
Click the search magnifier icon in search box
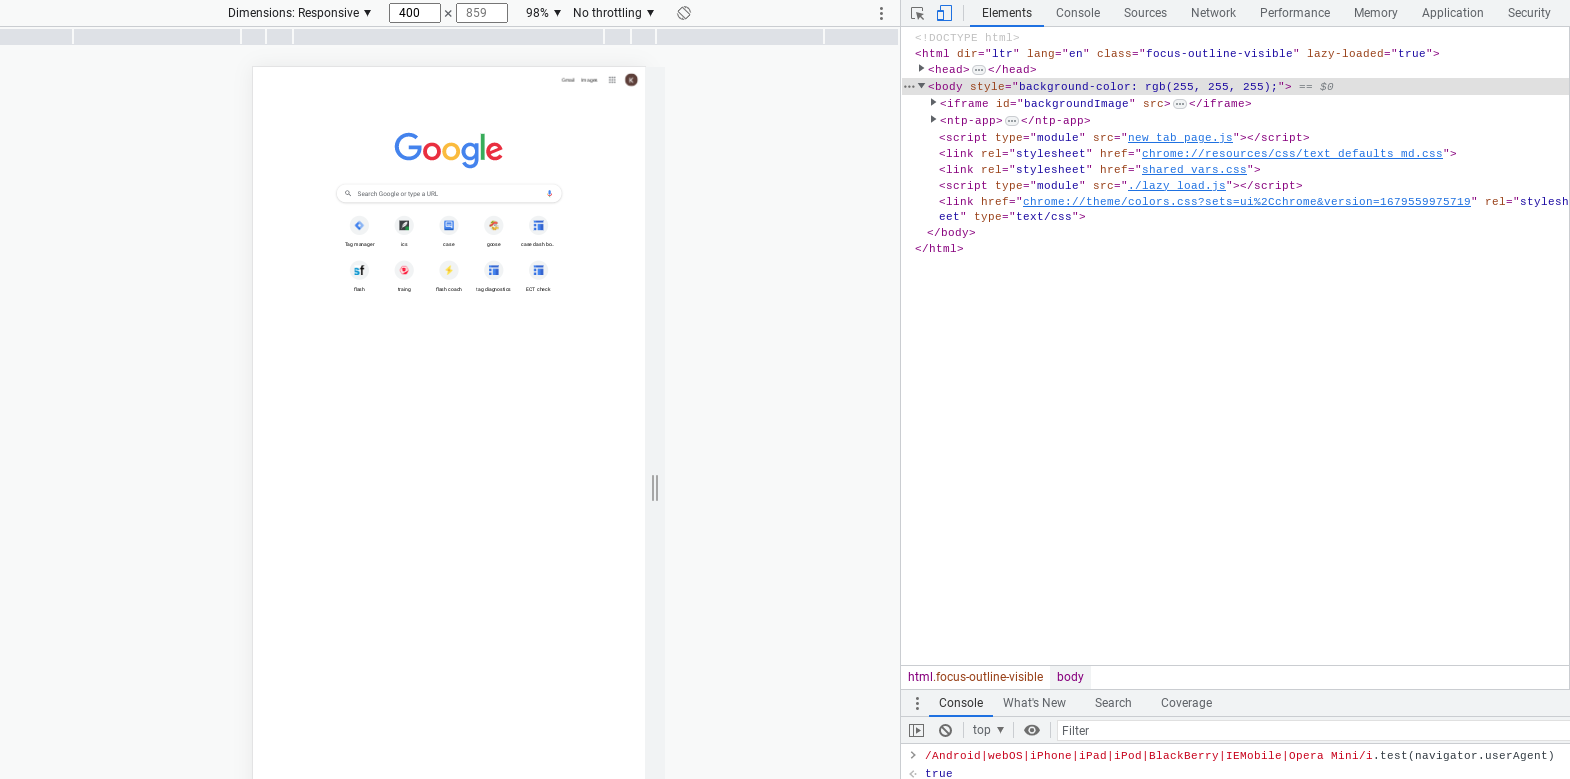click(348, 194)
